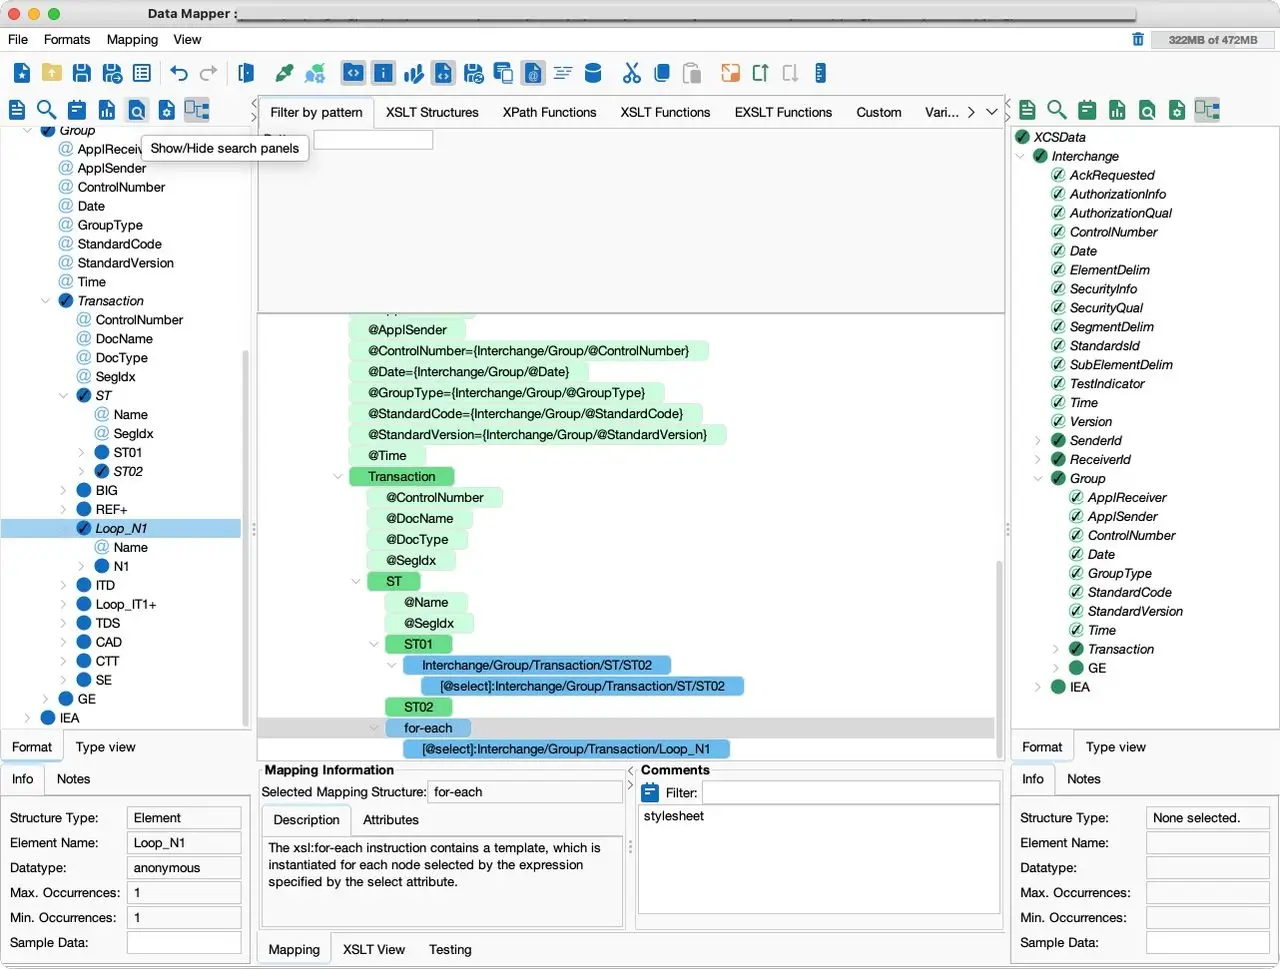Click the open folder toolbar icon
1280x969 pixels.
[52, 73]
